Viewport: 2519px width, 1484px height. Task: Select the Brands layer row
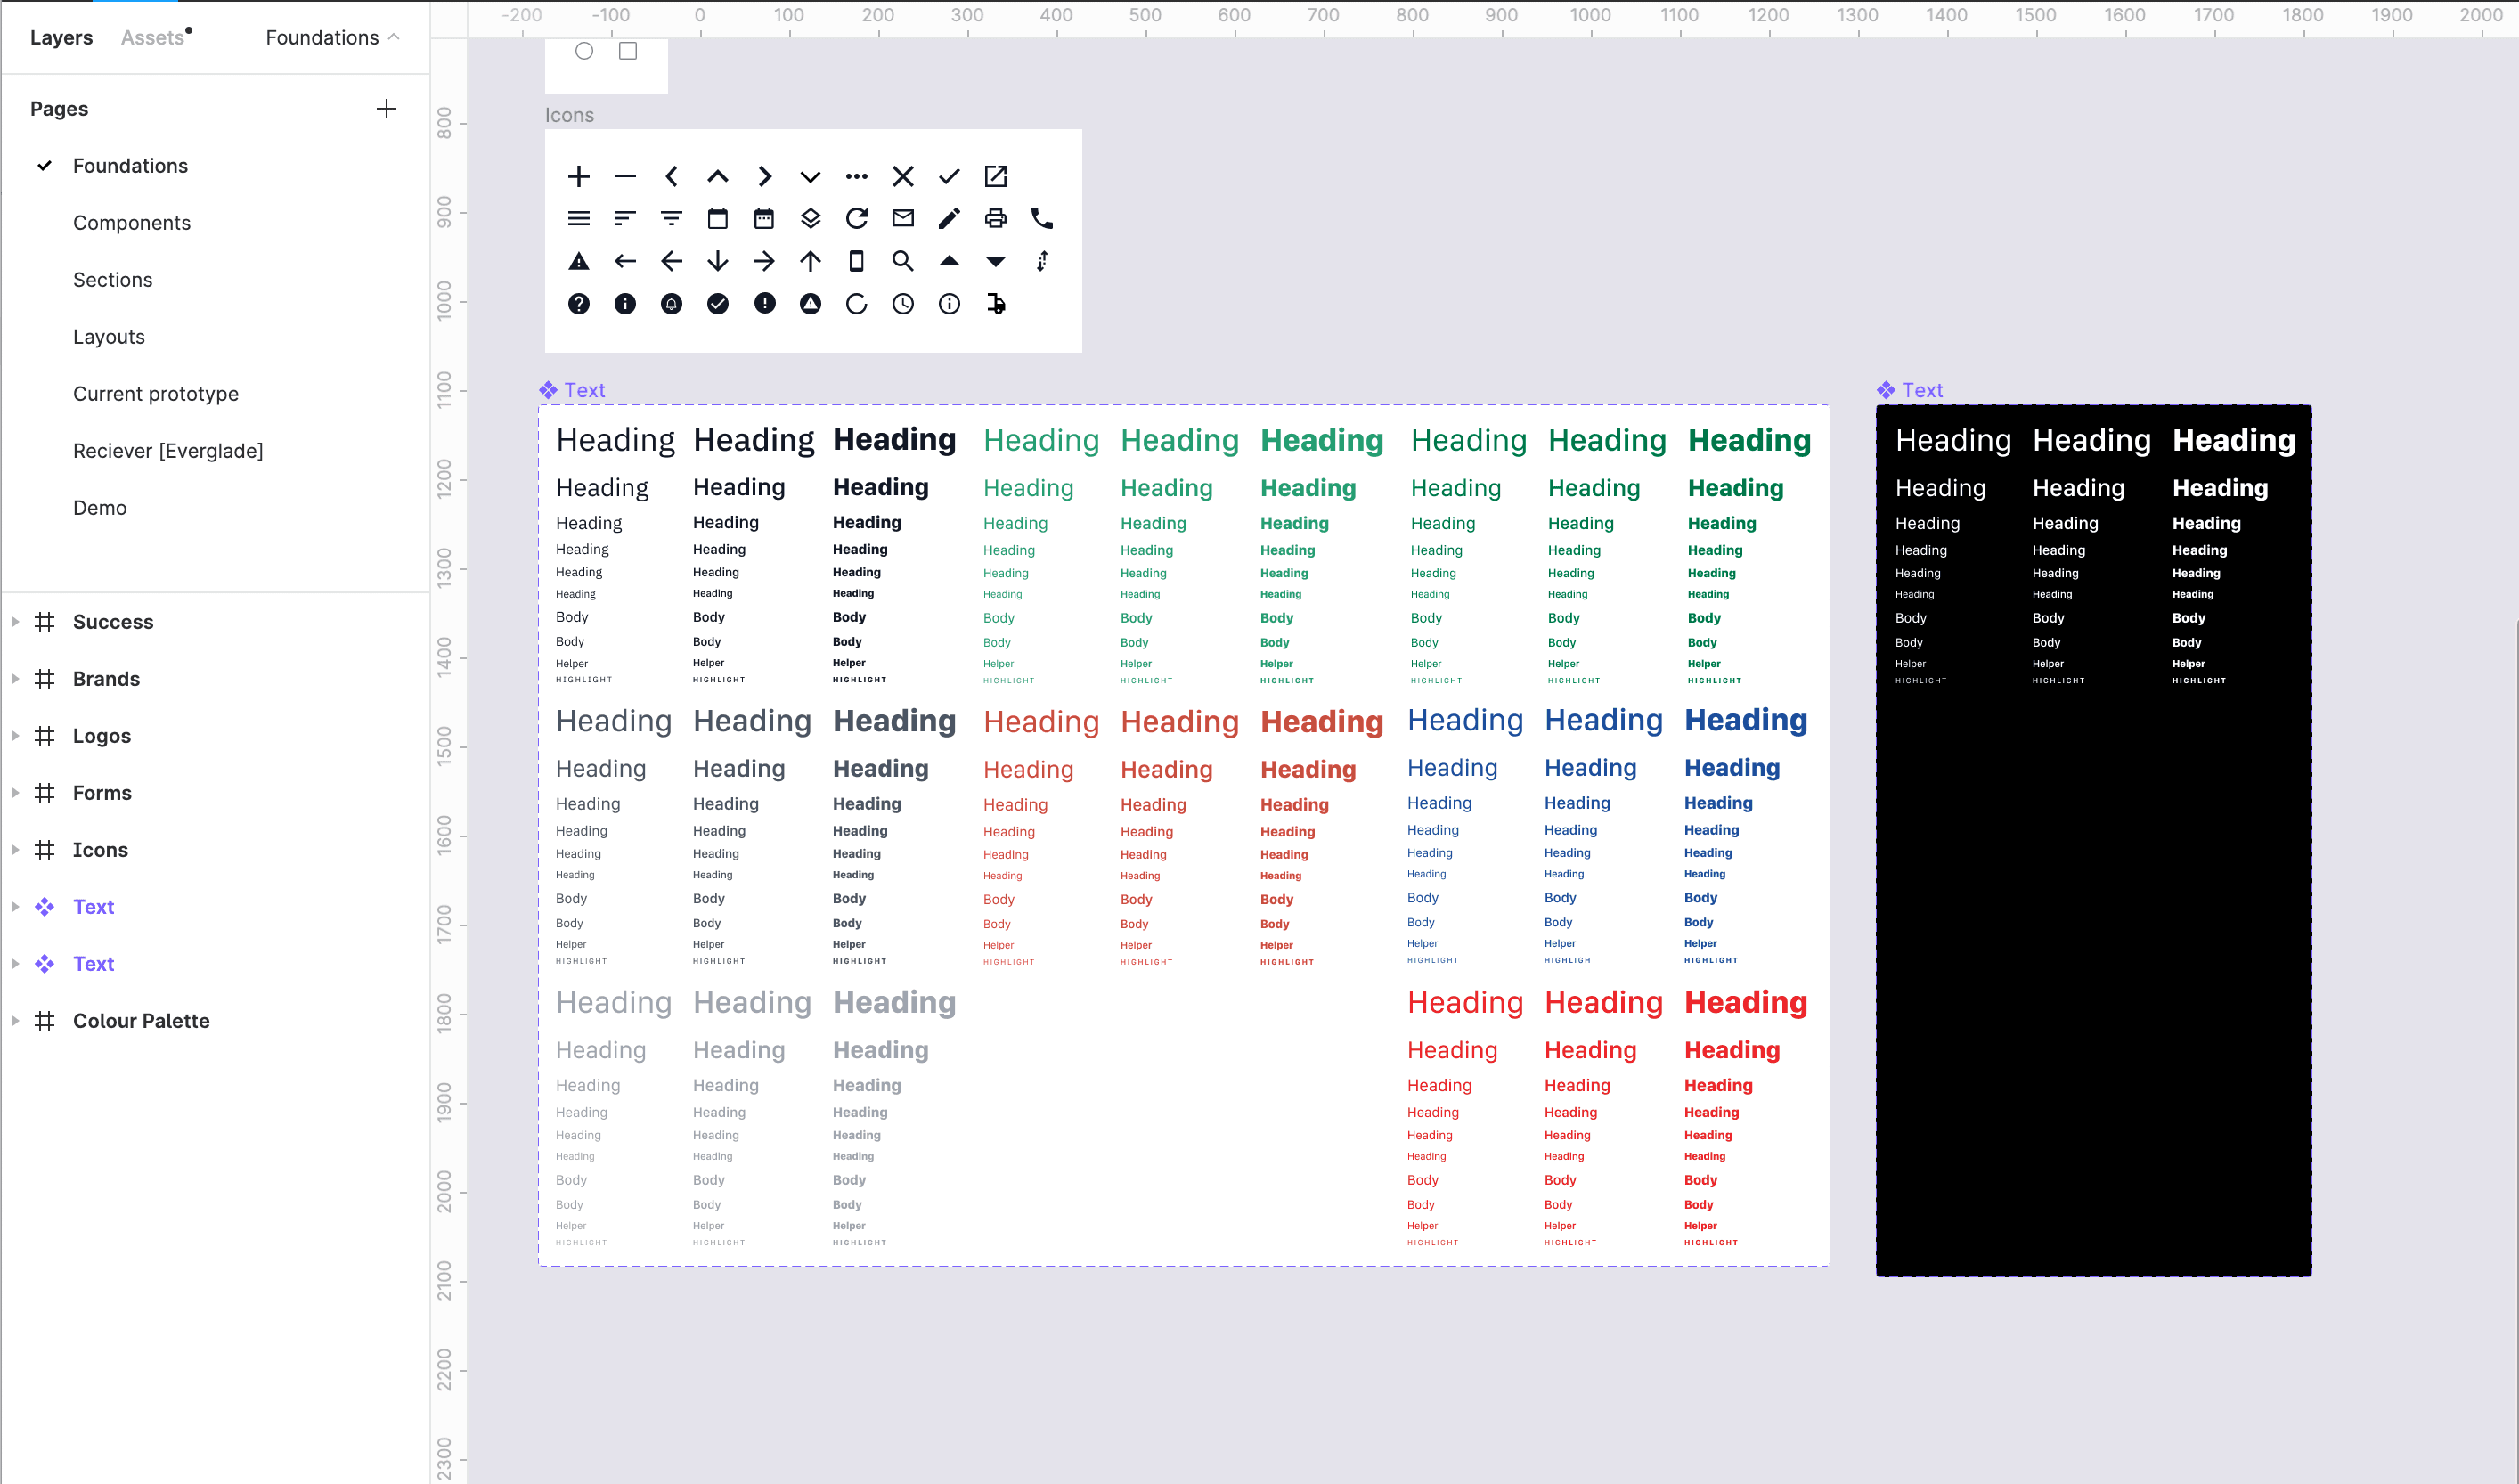pyautogui.click(x=215, y=679)
